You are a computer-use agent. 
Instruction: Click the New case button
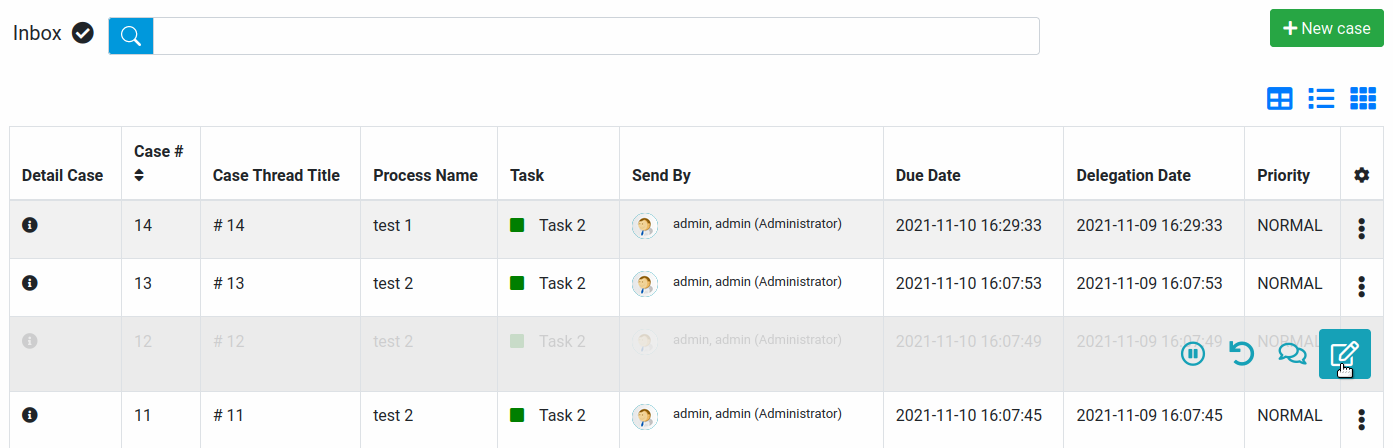(1326, 28)
